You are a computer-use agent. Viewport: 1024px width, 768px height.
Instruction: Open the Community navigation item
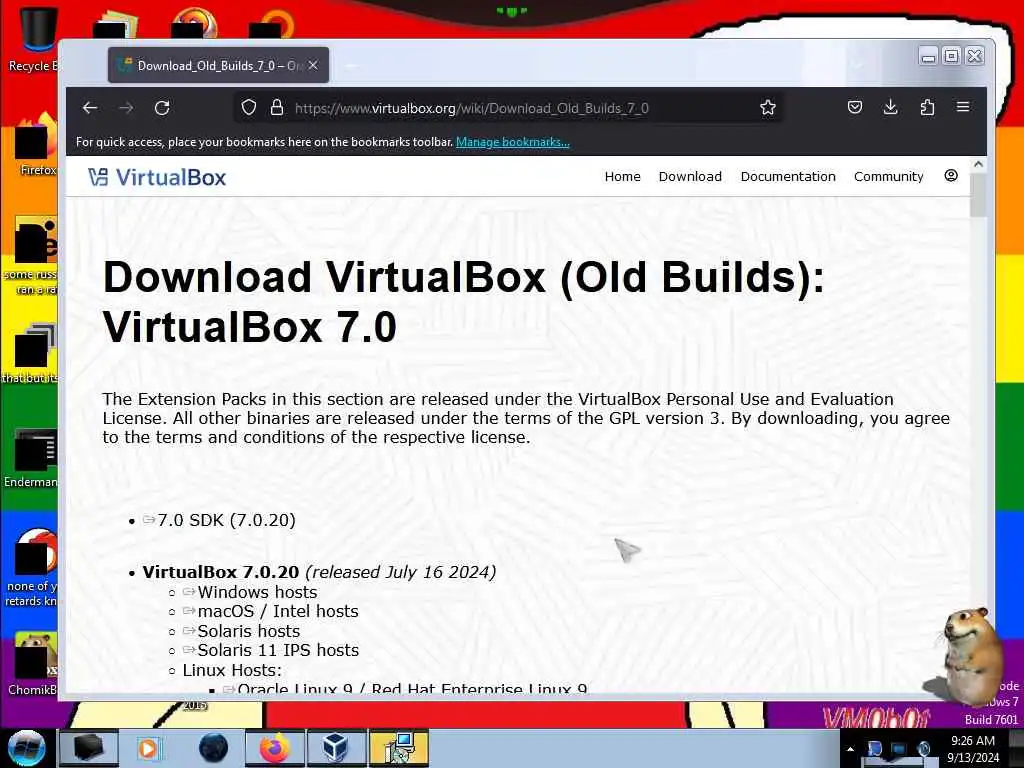tap(888, 176)
